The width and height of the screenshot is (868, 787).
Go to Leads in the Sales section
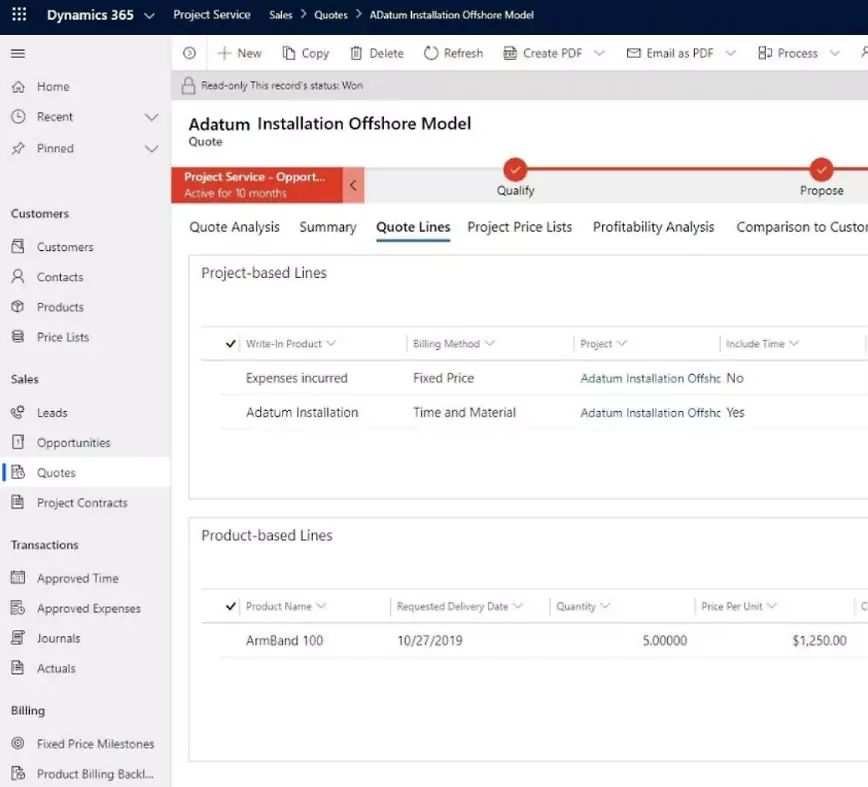click(x=52, y=412)
